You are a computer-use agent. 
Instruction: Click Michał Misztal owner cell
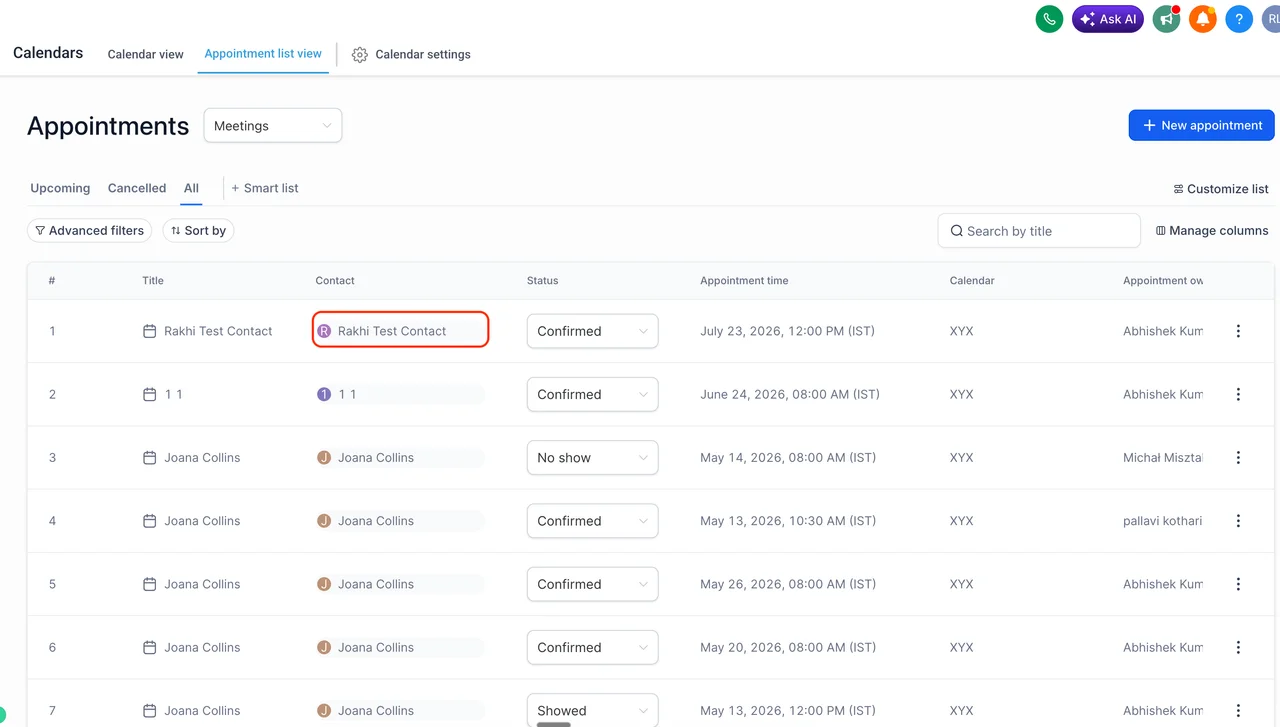click(x=1163, y=458)
